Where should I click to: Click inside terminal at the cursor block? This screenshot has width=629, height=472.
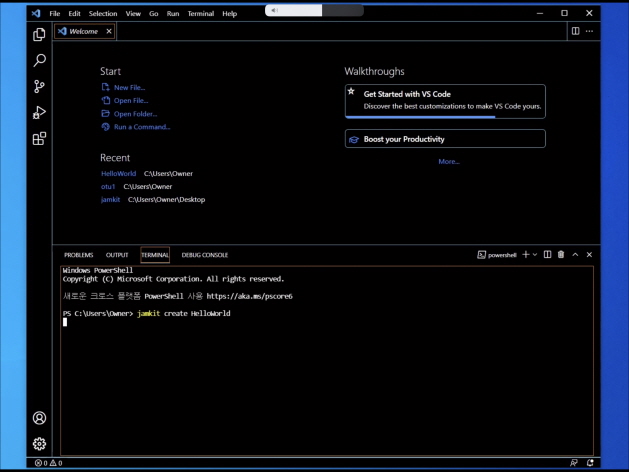click(x=65, y=322)
